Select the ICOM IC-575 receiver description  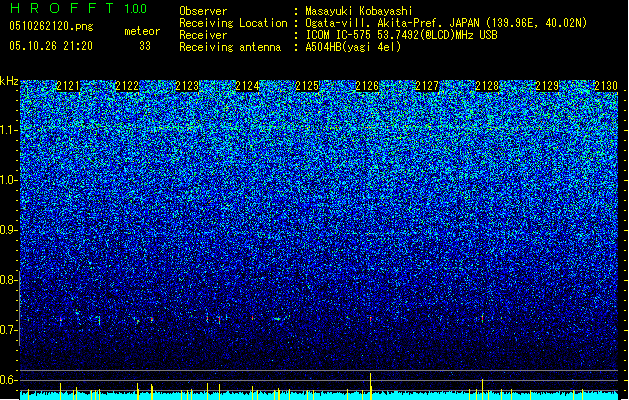coord(401,35)
